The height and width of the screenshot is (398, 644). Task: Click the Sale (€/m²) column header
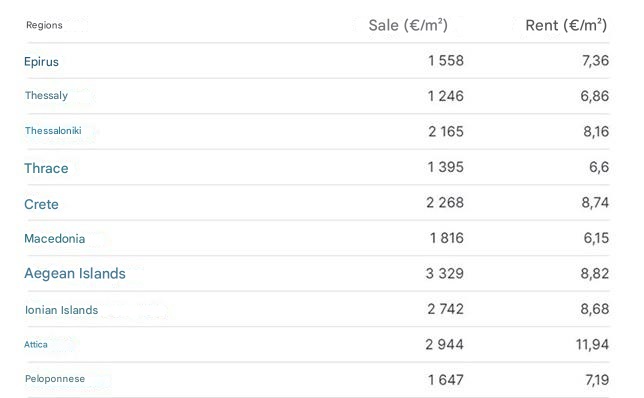408,25
